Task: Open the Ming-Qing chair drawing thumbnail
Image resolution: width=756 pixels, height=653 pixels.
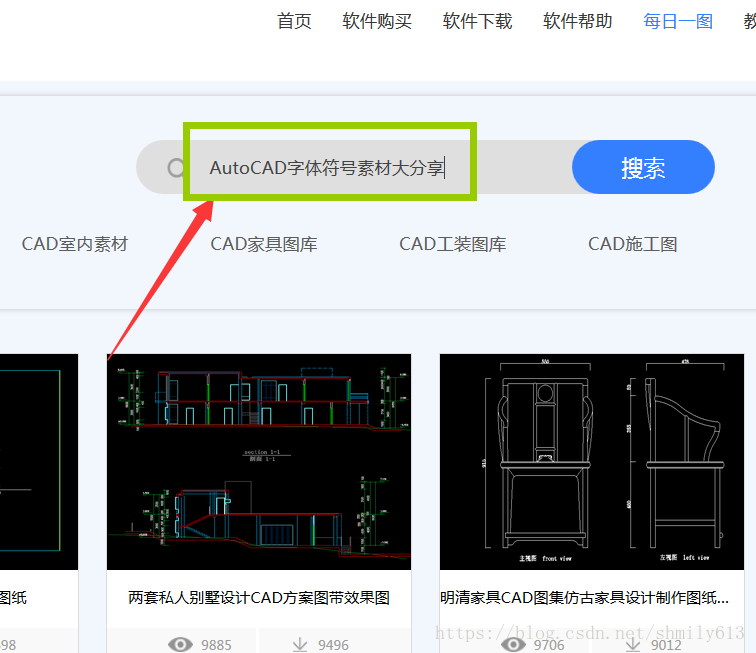Action: pos(592,462)
